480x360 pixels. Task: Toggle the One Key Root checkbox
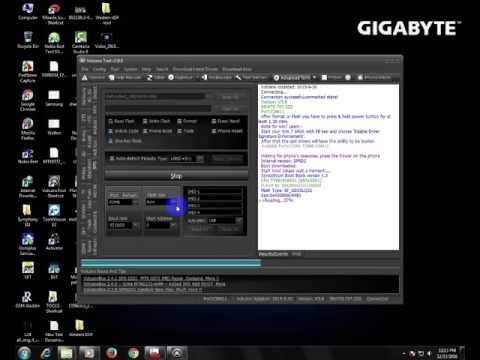coord(111,141)
